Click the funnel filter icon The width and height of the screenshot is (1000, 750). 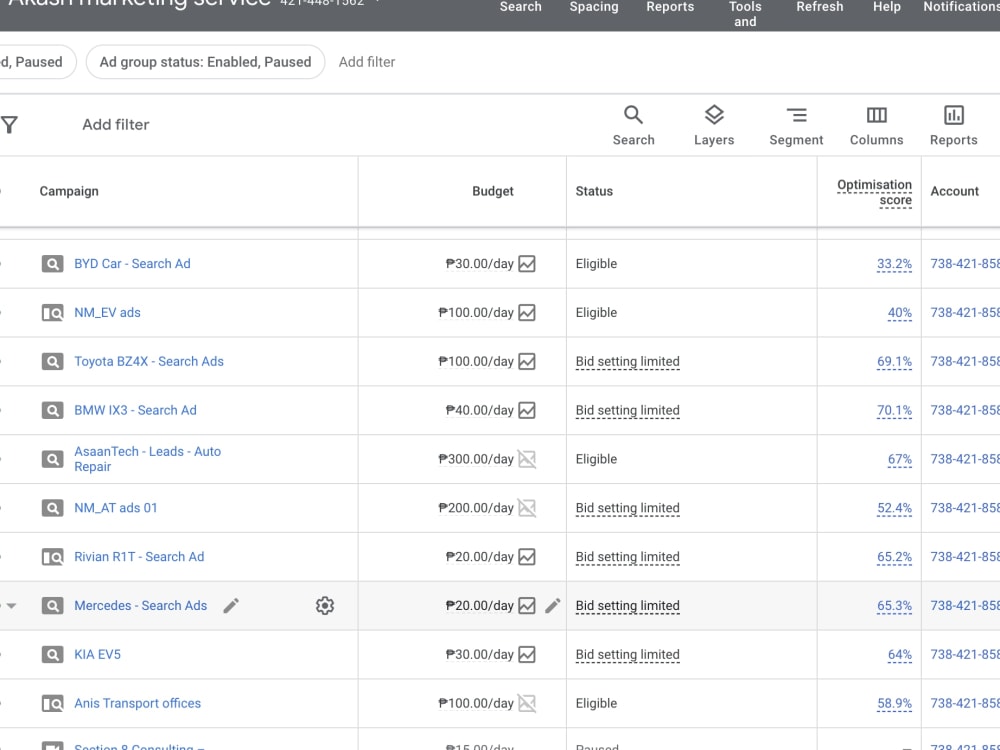[10, 124]
